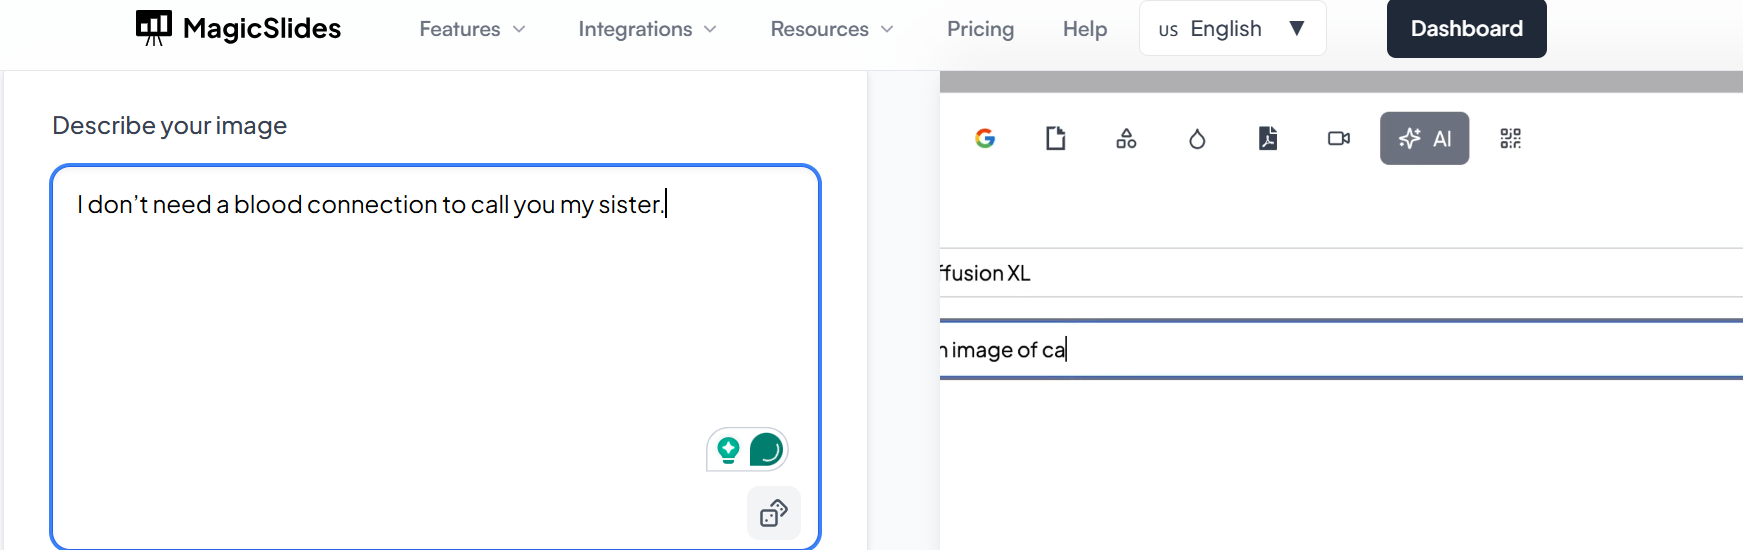Screen dimensions: 1743x550
Task: Open the English language selector
Action: (x=1232, y=29)
